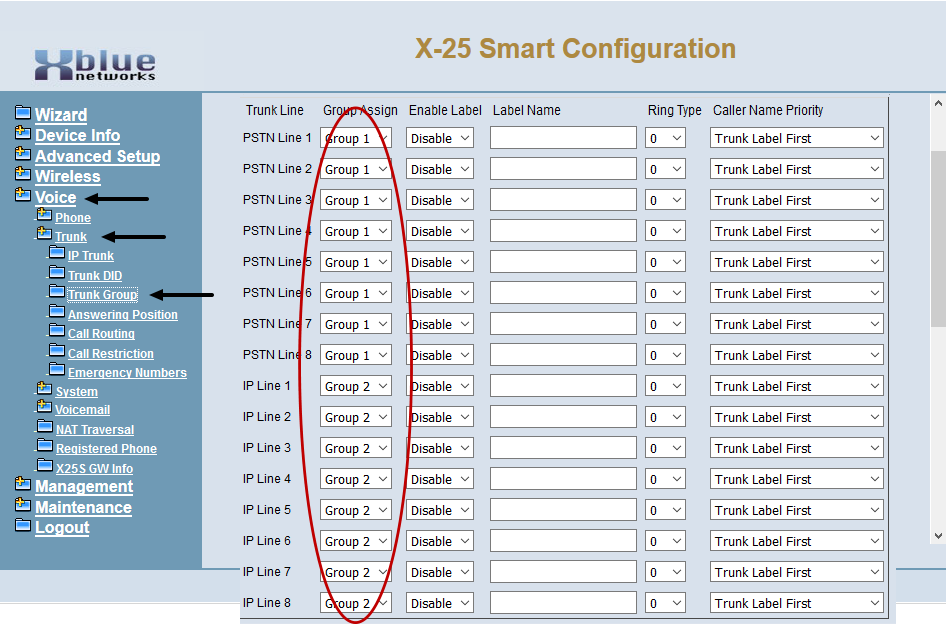Expand the Phone folder icon
The width and height of the screenshot is (946, 624).
[x=44, y=215]
